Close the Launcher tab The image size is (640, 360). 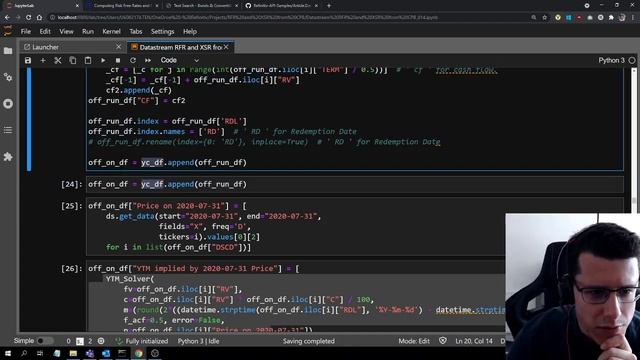point(118,47)
